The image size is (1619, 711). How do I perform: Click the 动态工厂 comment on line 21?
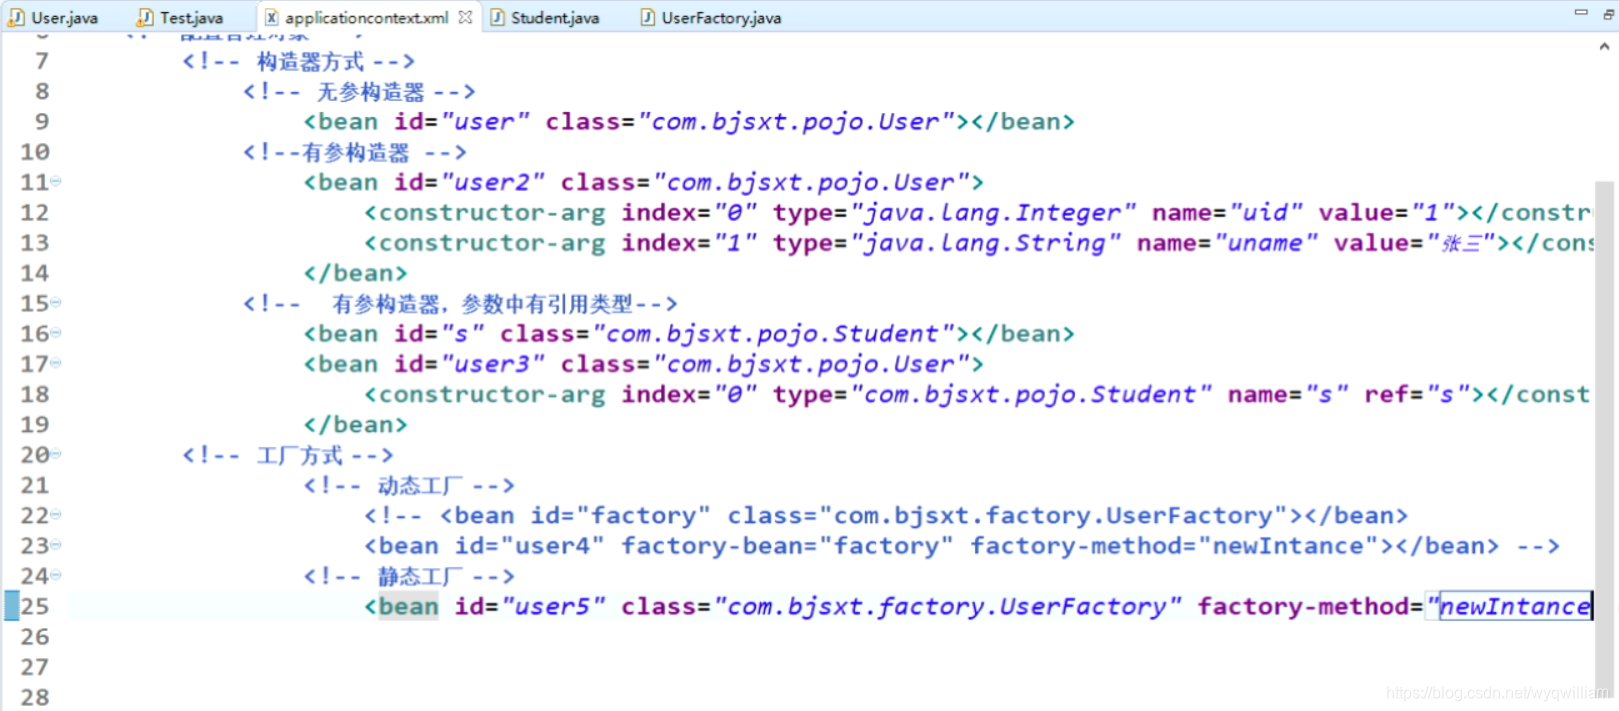409,486
